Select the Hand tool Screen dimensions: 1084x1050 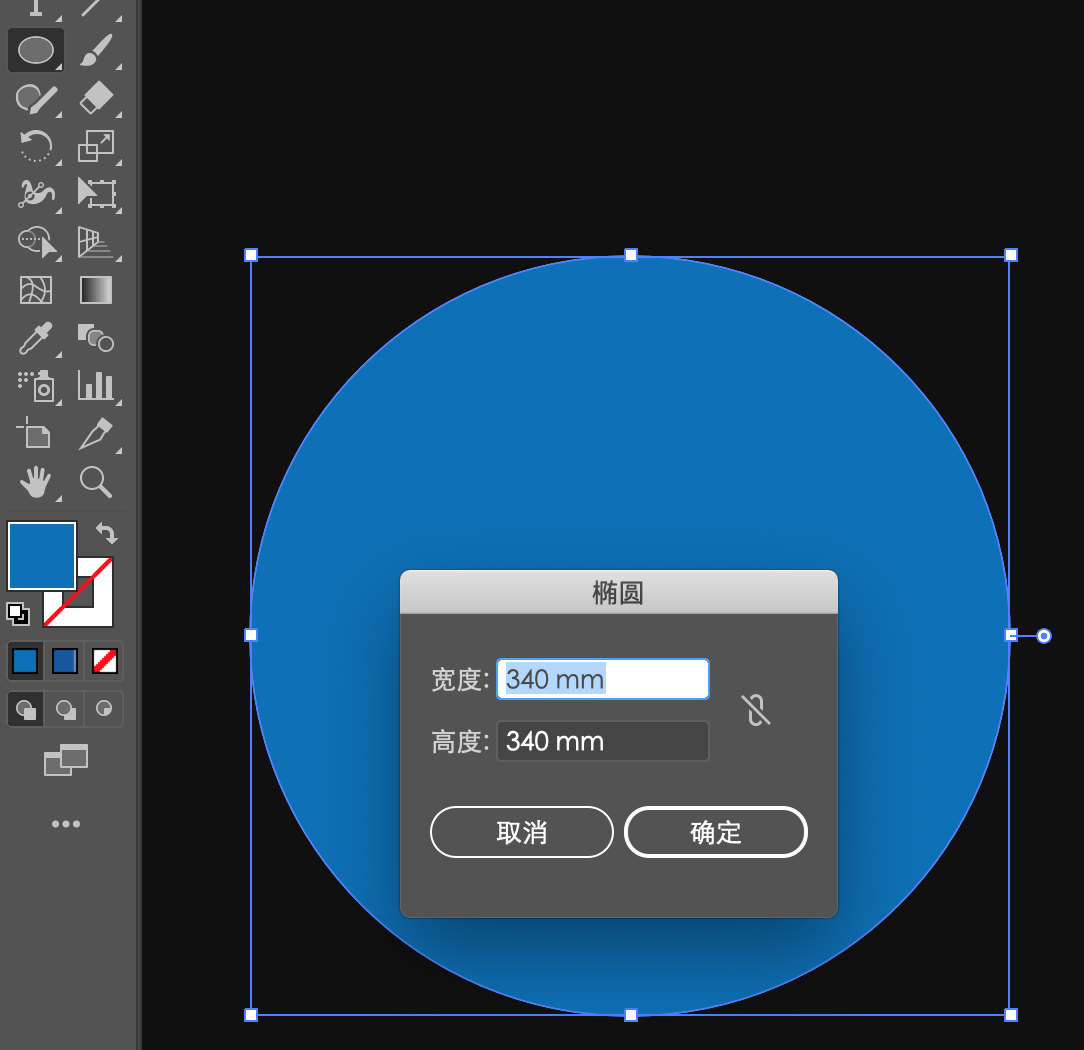(x=35, y=482)
